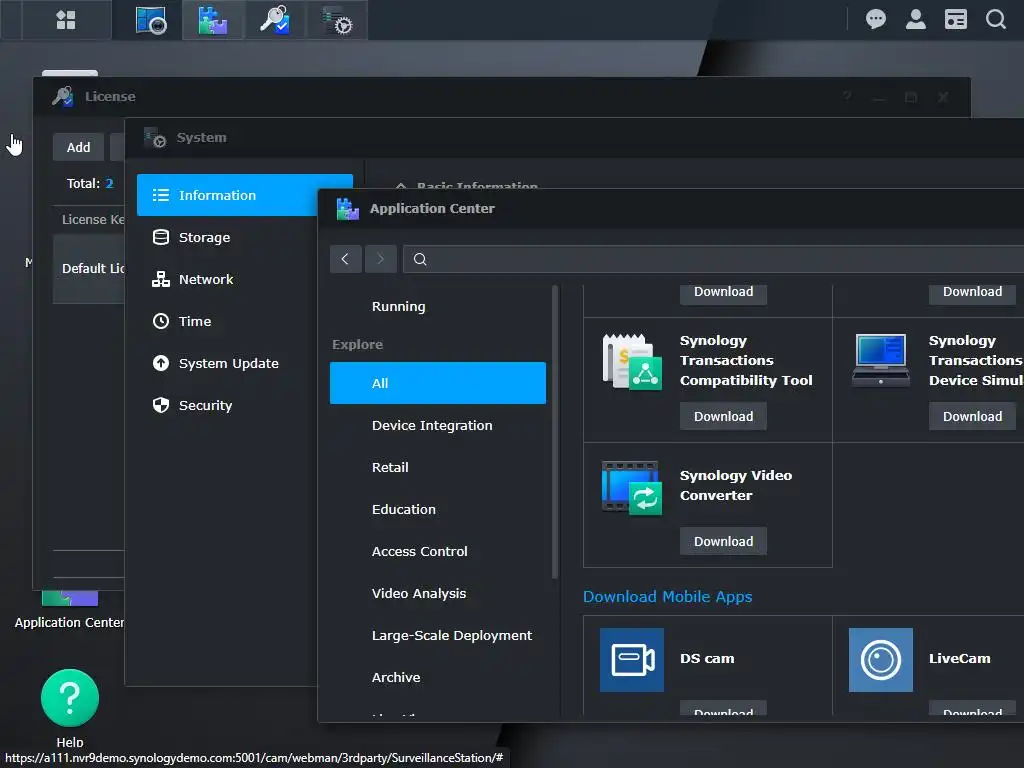Collapse the Basic Information section
Viewport: 1024px width, 768px height.
tap(401, 185)
